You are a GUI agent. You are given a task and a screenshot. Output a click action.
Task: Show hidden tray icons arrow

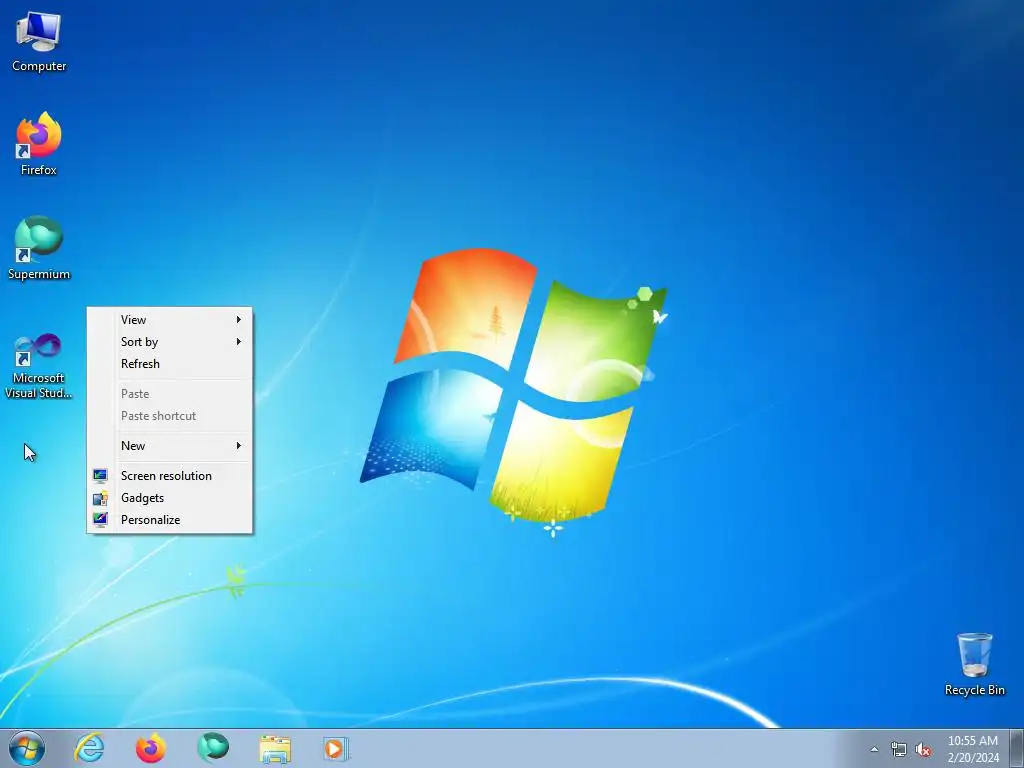pos(874,749)
